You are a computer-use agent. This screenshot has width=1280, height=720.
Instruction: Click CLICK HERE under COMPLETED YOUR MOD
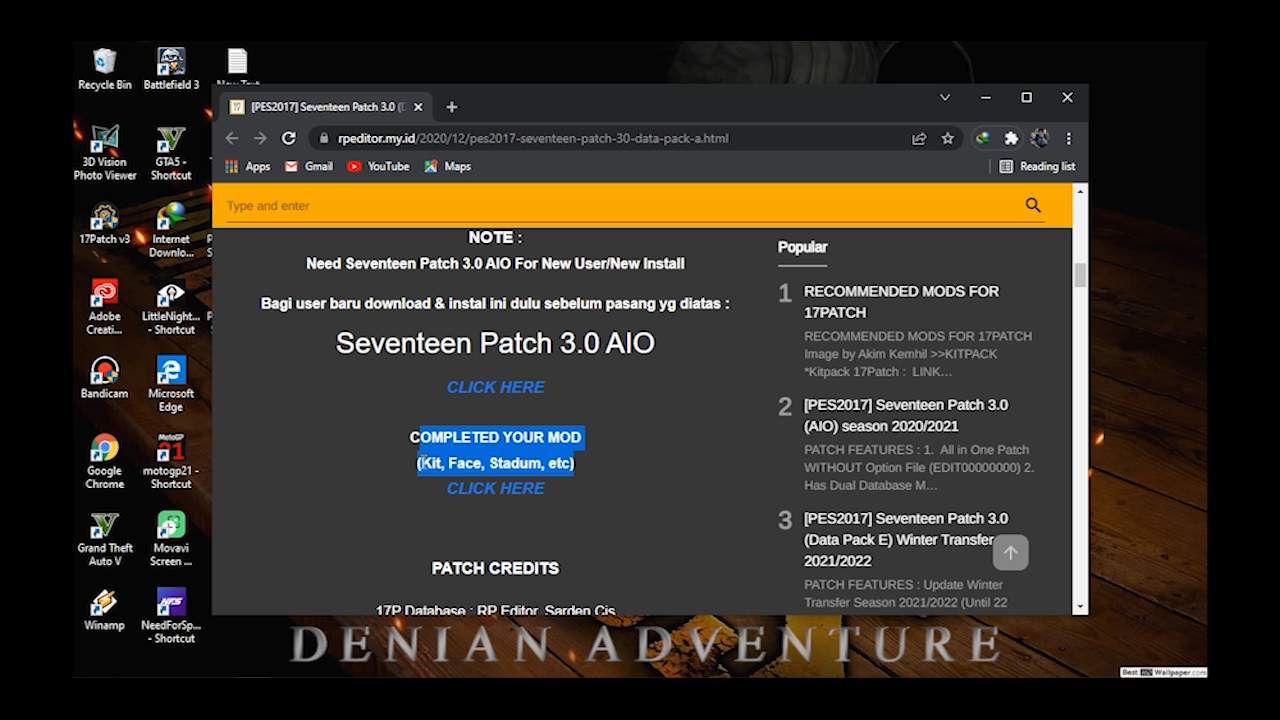[x=496, y=488]
